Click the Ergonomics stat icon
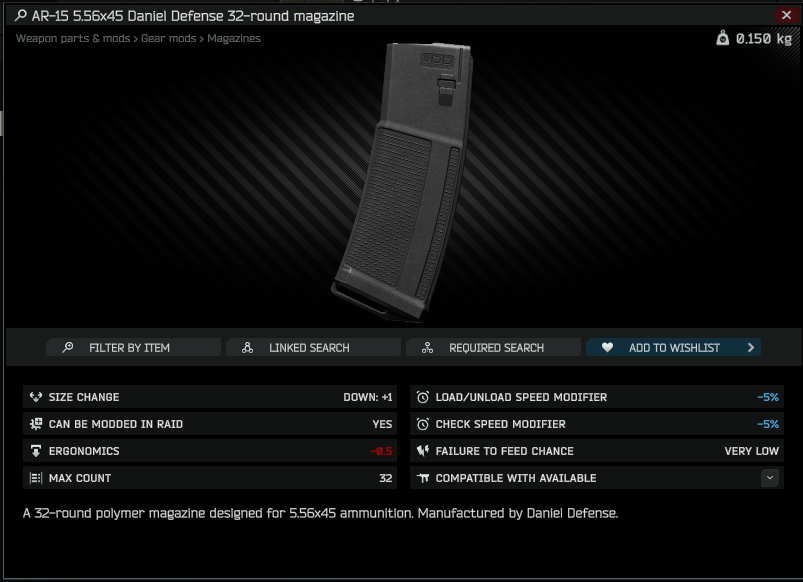Screen dimensions: 803x582 (36, 451)
